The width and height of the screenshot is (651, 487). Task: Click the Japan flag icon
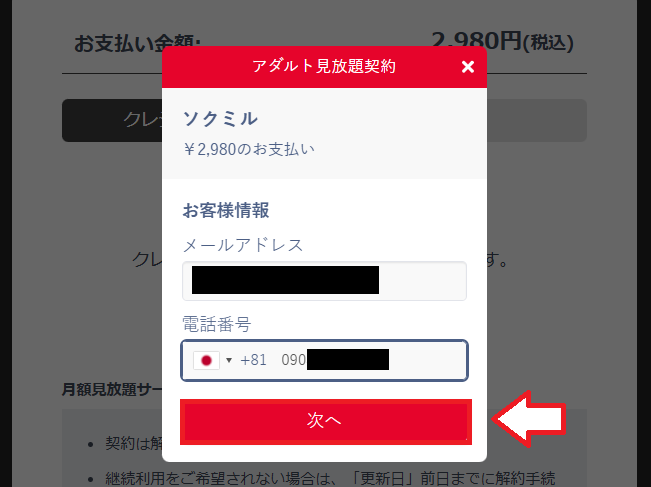(x=206, y=360)
